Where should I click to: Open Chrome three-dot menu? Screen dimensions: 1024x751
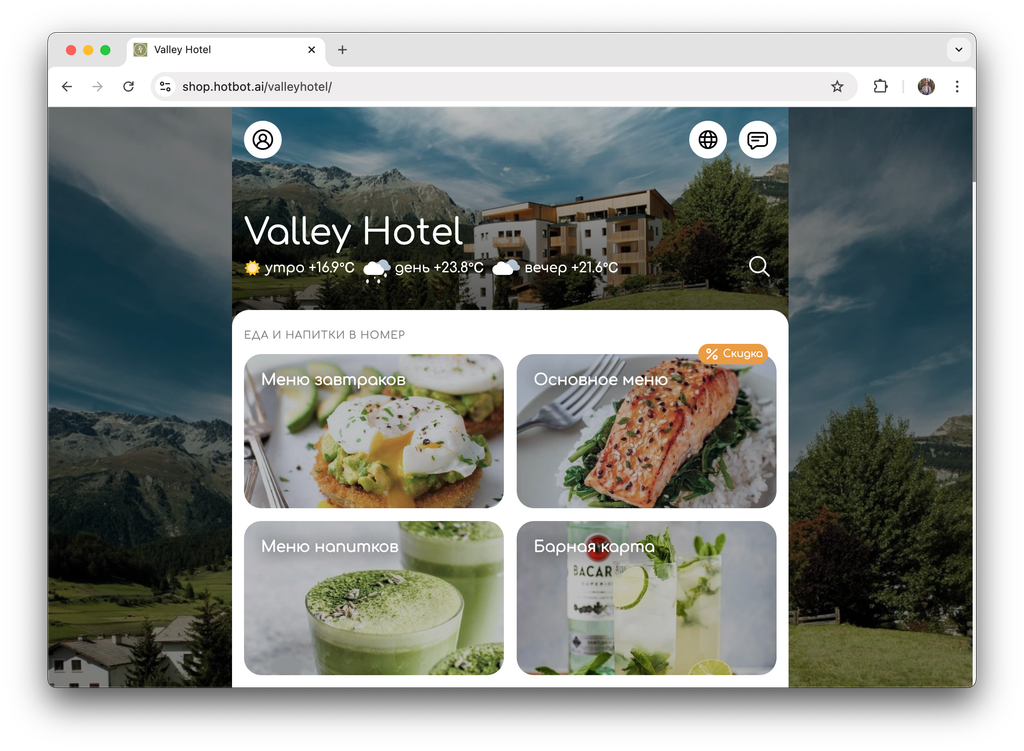tap(957, 86)
